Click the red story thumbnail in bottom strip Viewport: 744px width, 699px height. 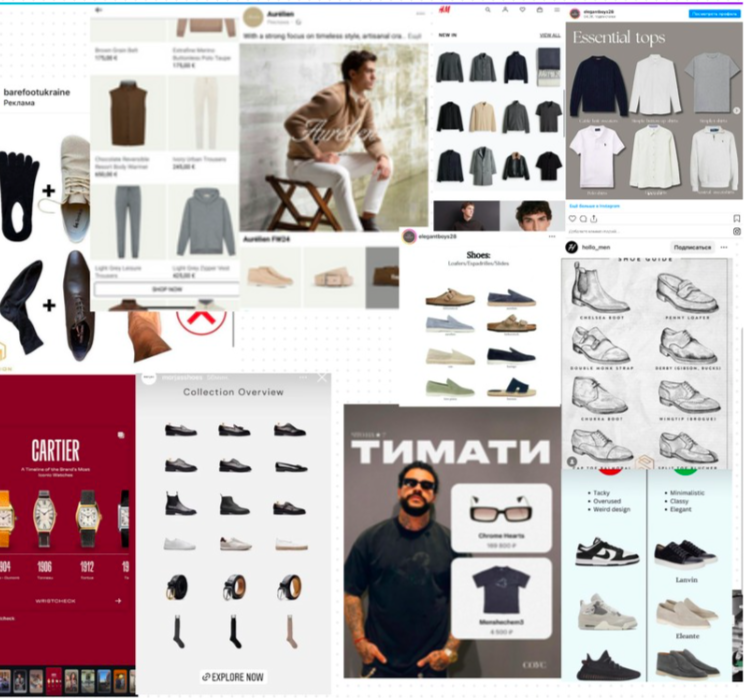(x=54, y=680)
